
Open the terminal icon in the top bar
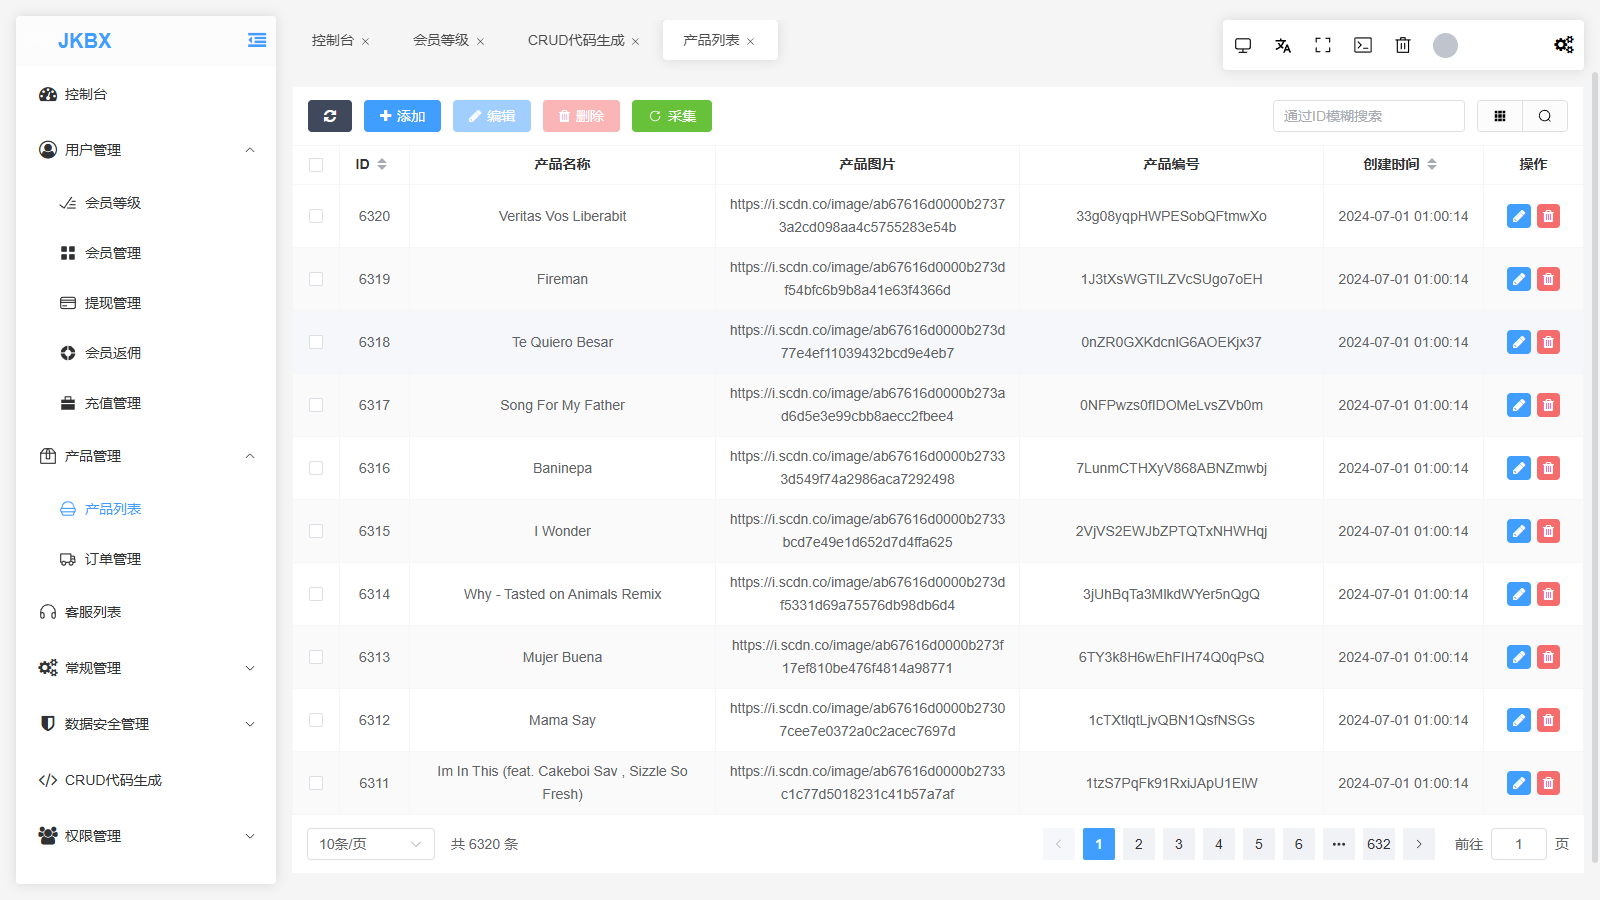[x=1363, y=45]
